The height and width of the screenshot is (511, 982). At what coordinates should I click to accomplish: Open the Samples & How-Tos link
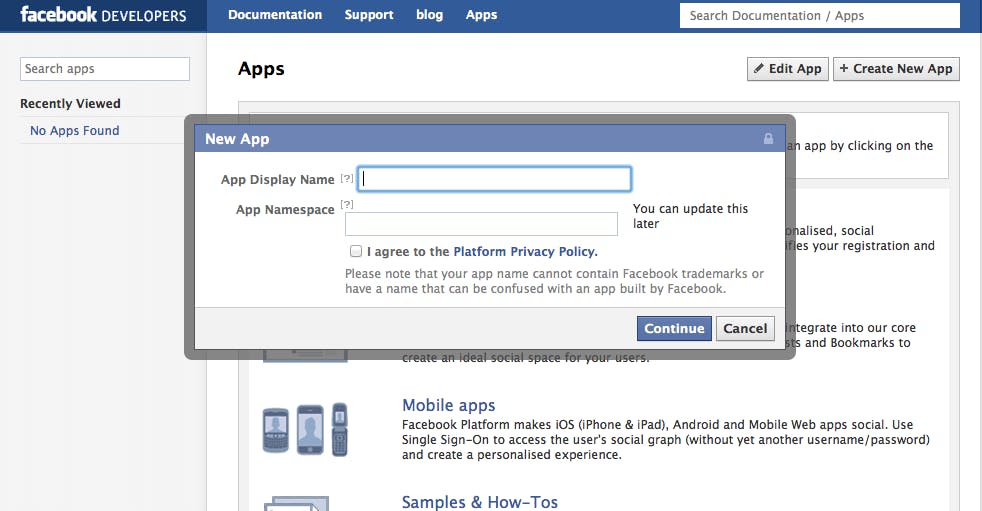coord(480,502)
